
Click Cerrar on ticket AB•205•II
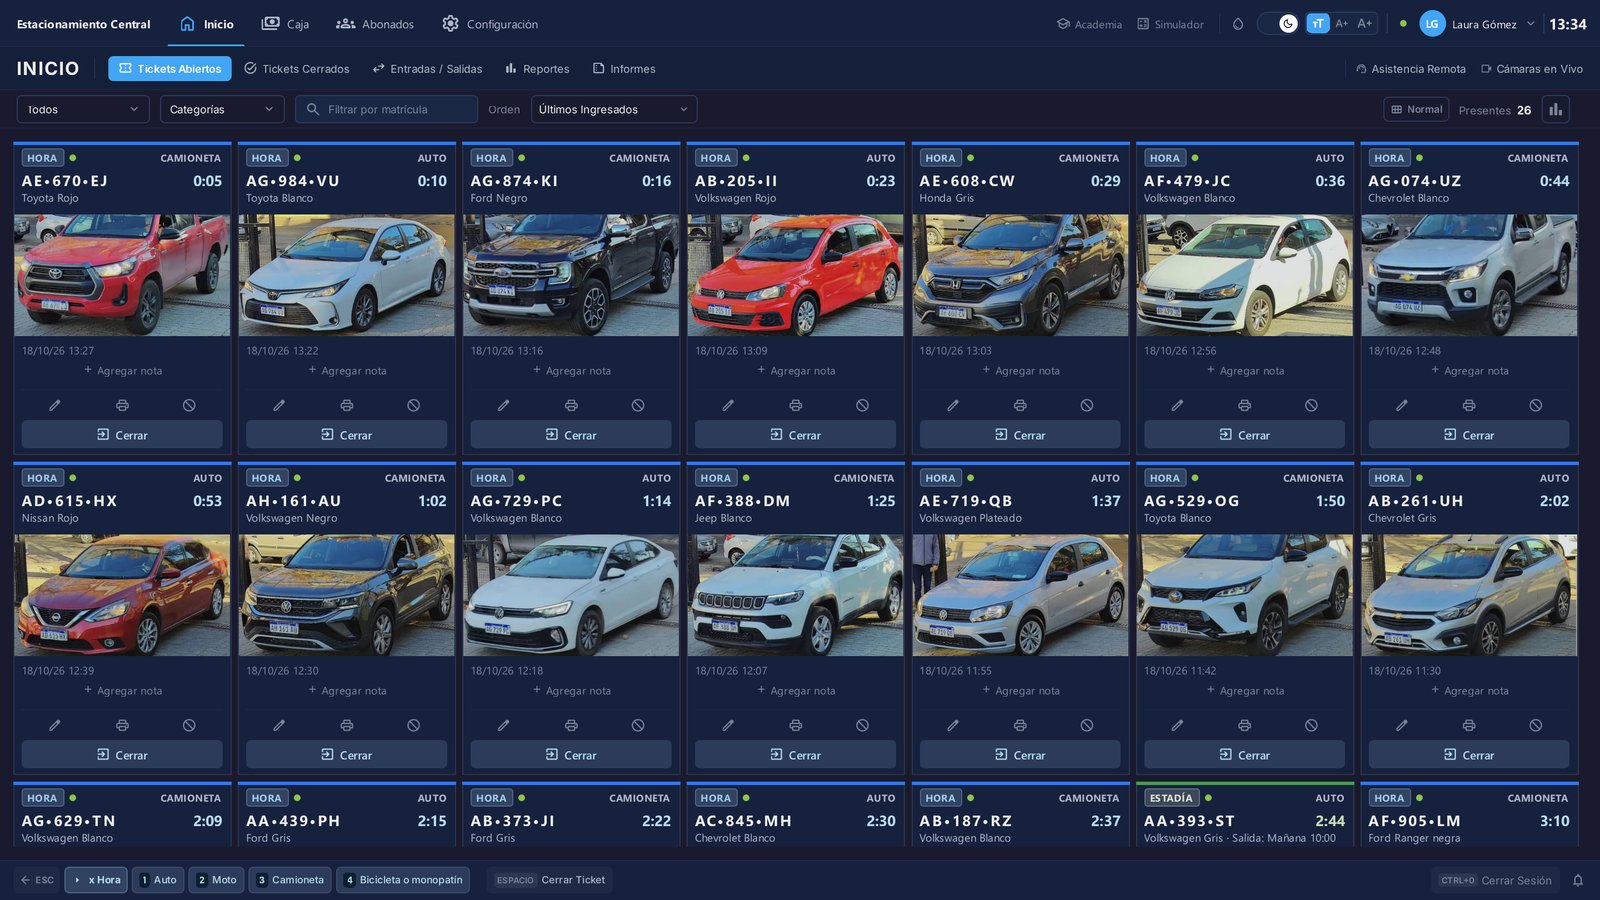[x=795, y=435]
